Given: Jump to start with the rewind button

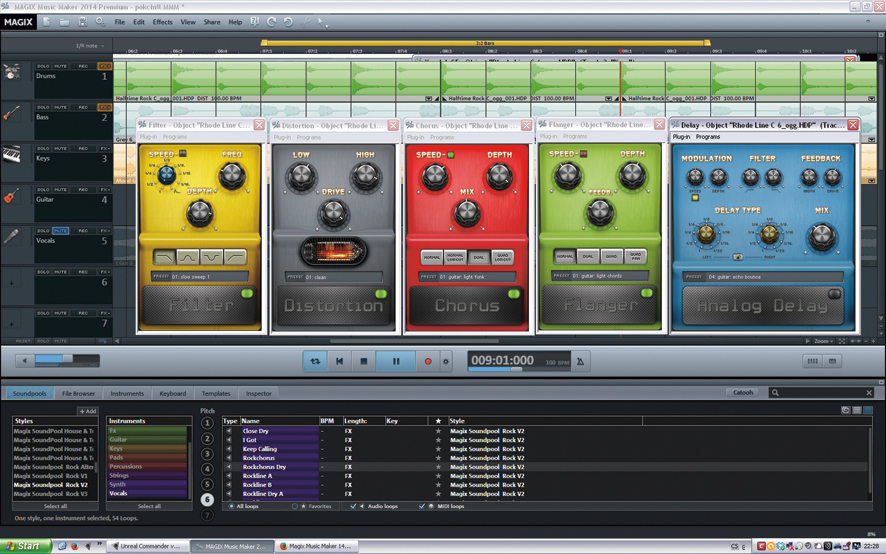Looking at the screenshot, I should (x=340, y=361).
